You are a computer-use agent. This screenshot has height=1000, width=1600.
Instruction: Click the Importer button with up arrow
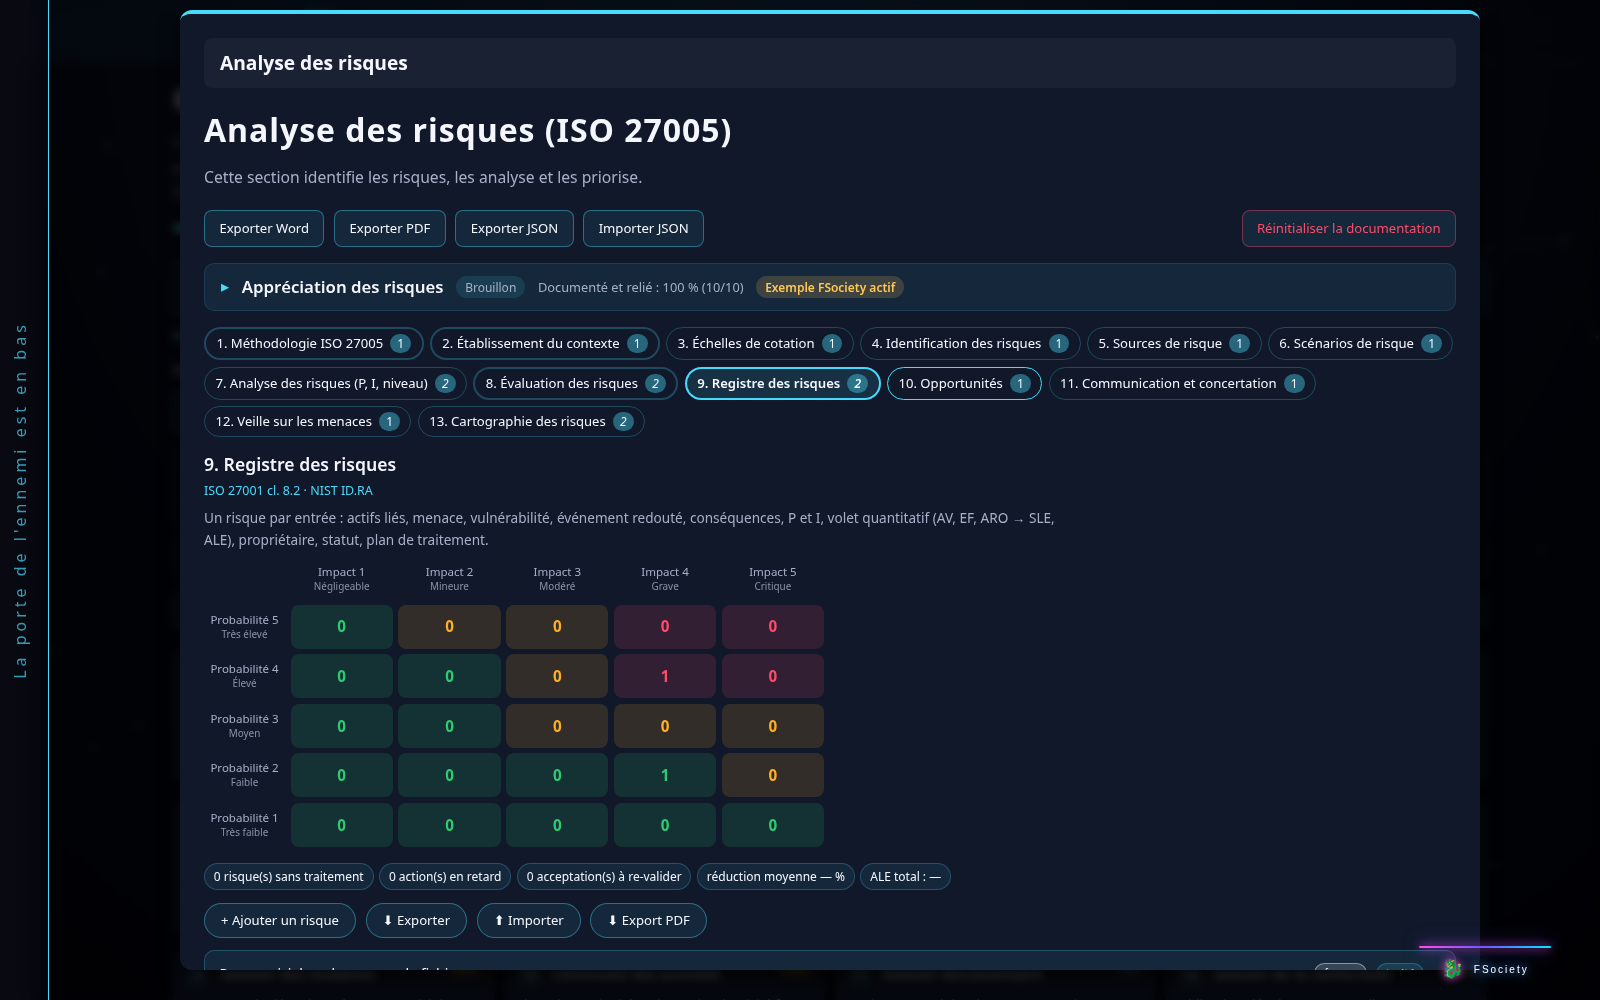529,920
